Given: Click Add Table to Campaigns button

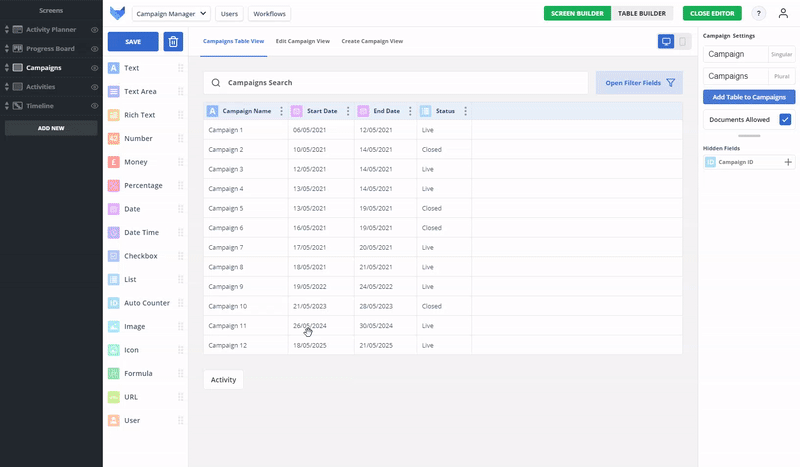Looking at the screenshot, I should 749,97.
